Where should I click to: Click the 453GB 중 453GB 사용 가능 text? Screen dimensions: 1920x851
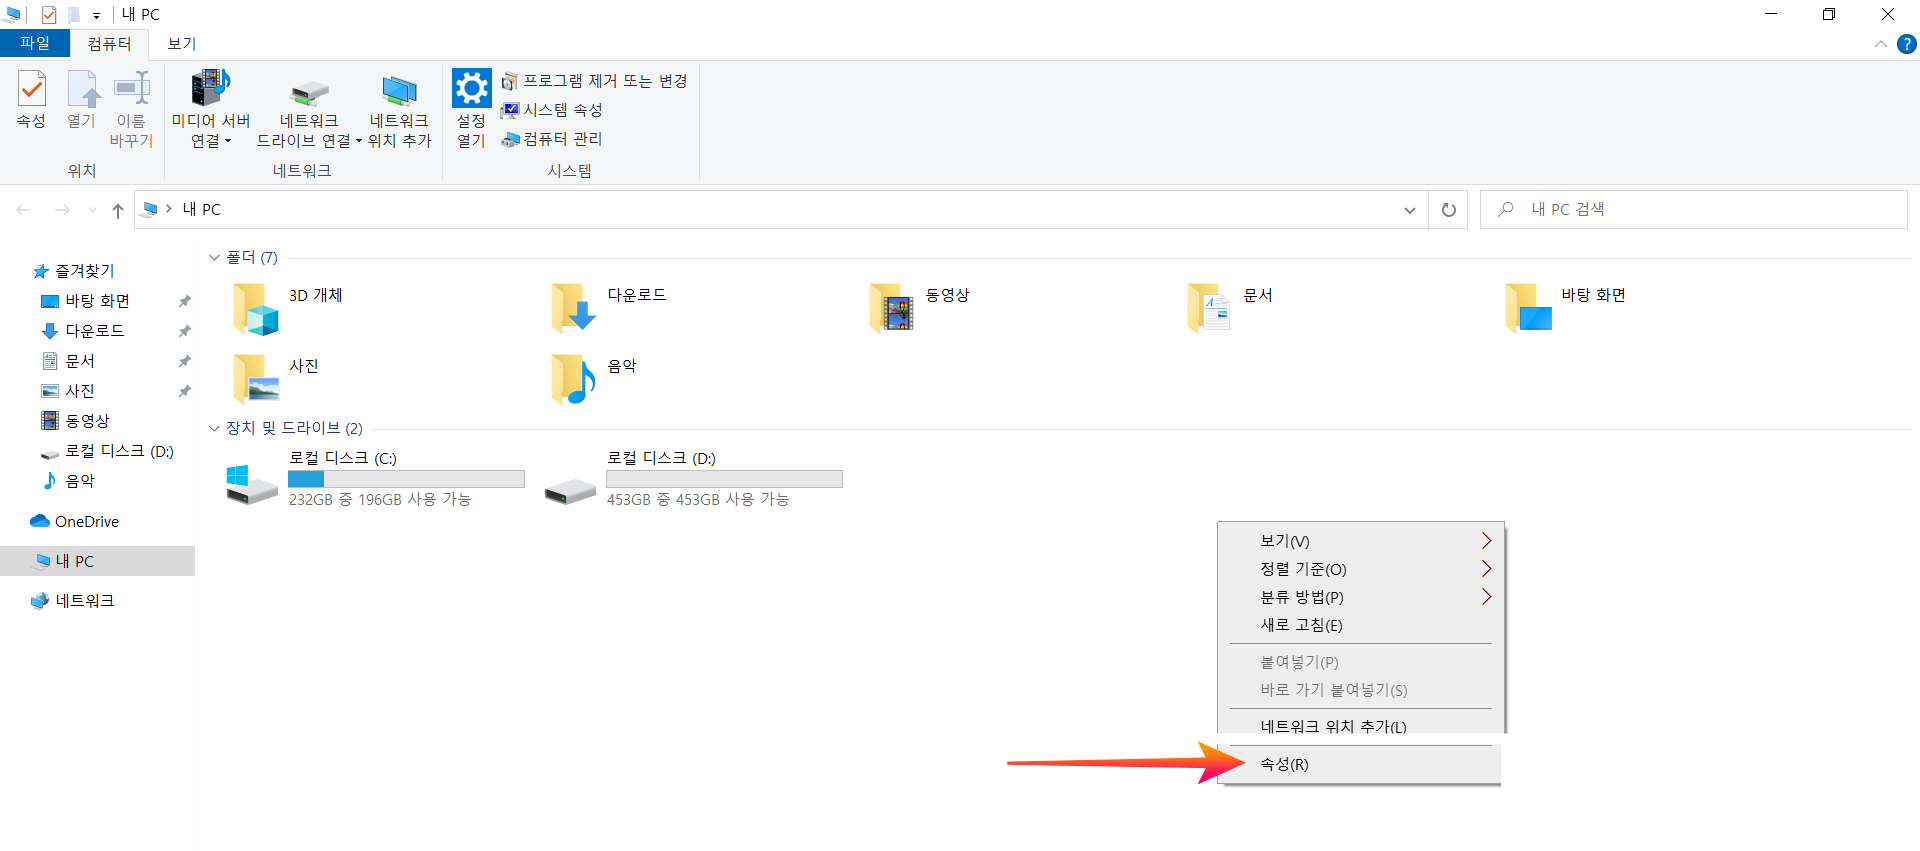pyautogui.click(x=698, y=499)
